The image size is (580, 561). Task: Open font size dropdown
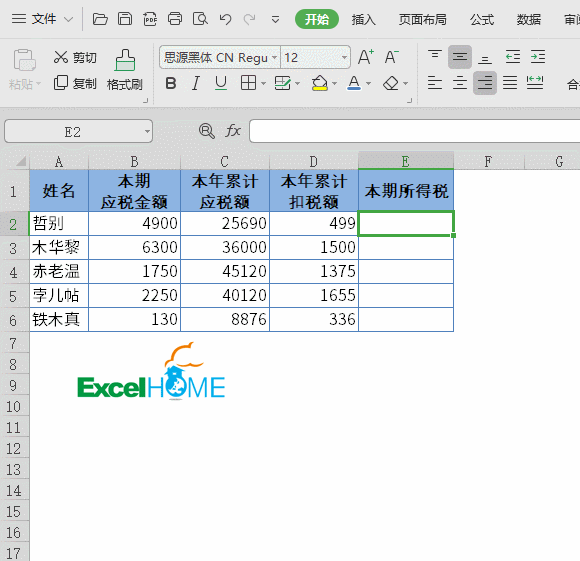pos(344,58)
